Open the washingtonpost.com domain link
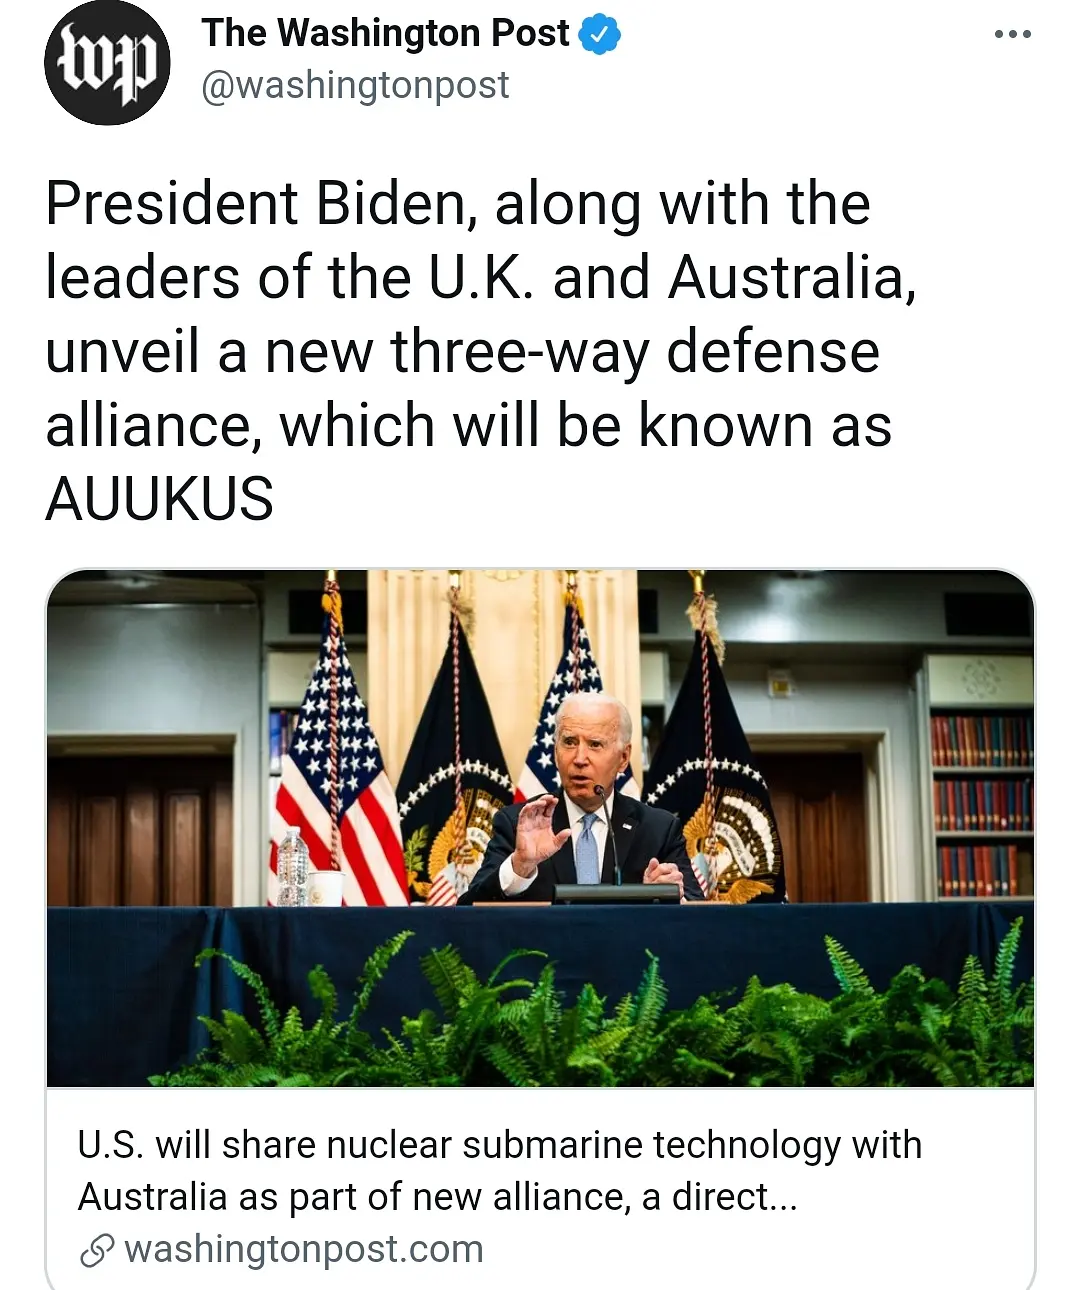The width and height of the screenshot is (1080, 1290). (304, 1250)
